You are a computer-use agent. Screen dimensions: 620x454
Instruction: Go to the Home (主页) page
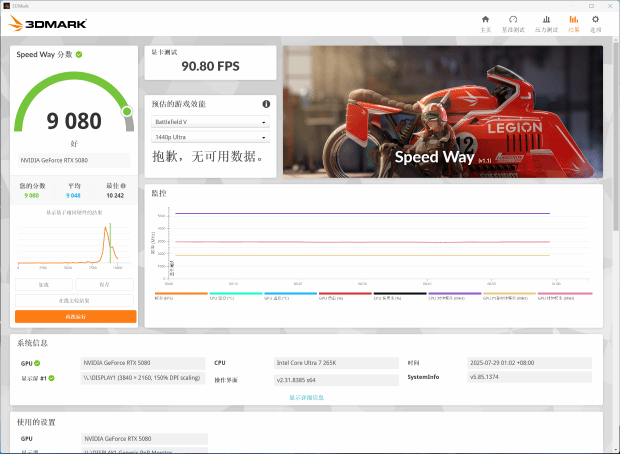(x=485, y=24)
